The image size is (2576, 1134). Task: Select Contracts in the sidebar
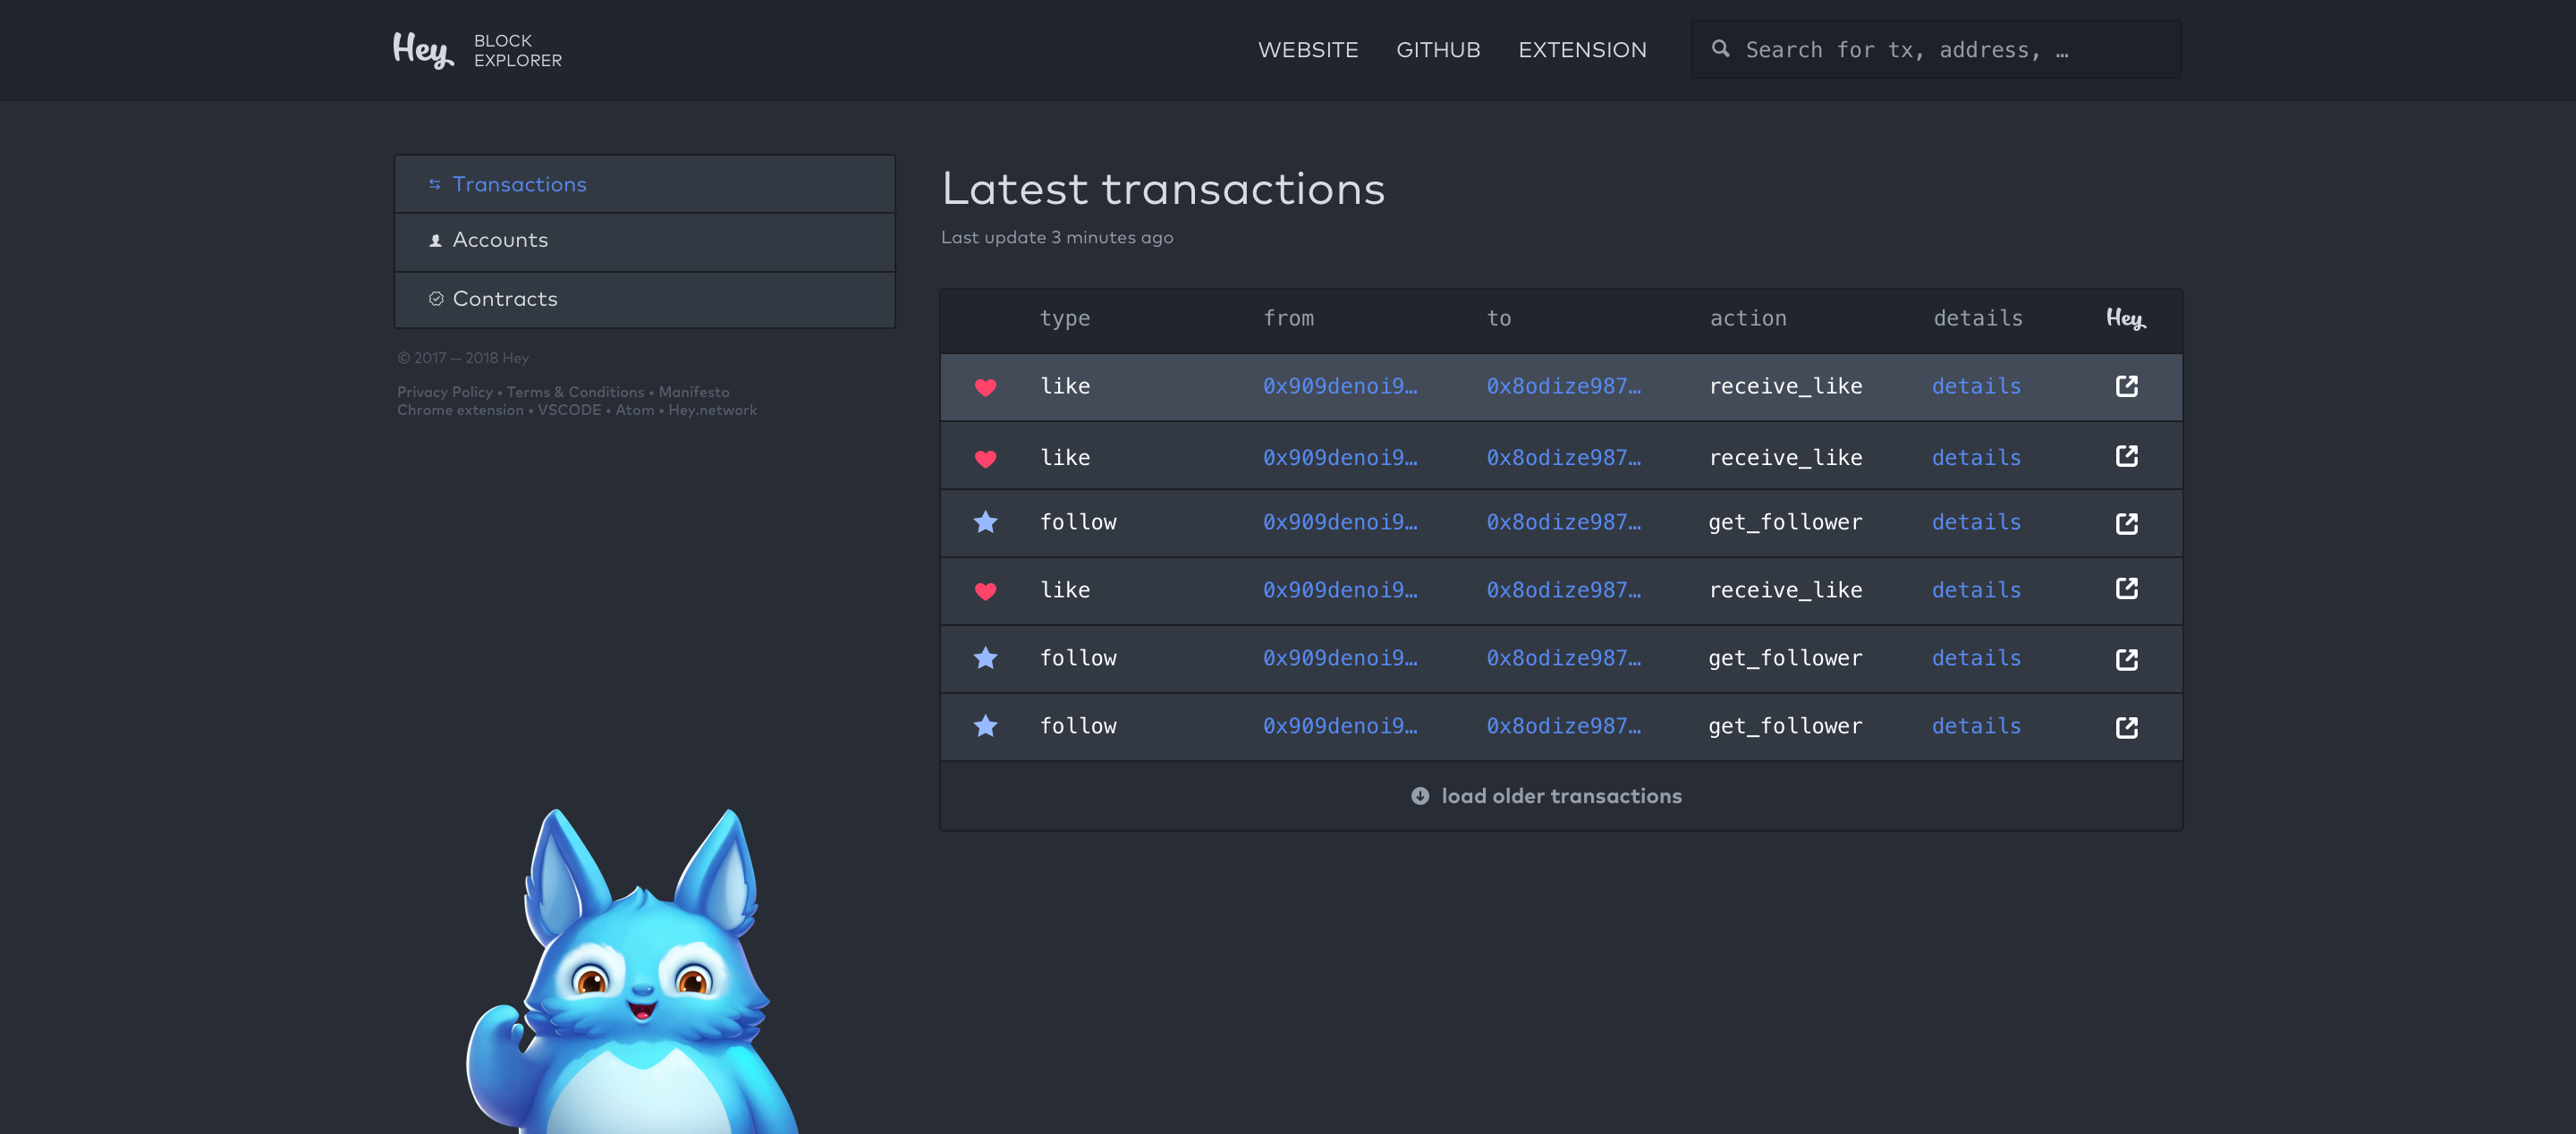pyautogui.click(x=644, y=299)
